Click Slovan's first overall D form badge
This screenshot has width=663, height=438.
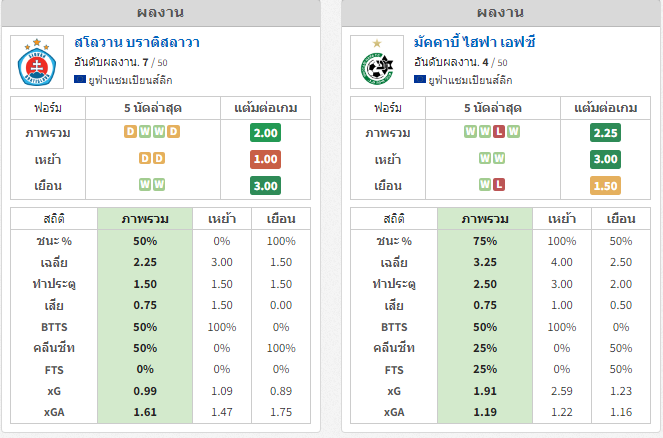130,131
